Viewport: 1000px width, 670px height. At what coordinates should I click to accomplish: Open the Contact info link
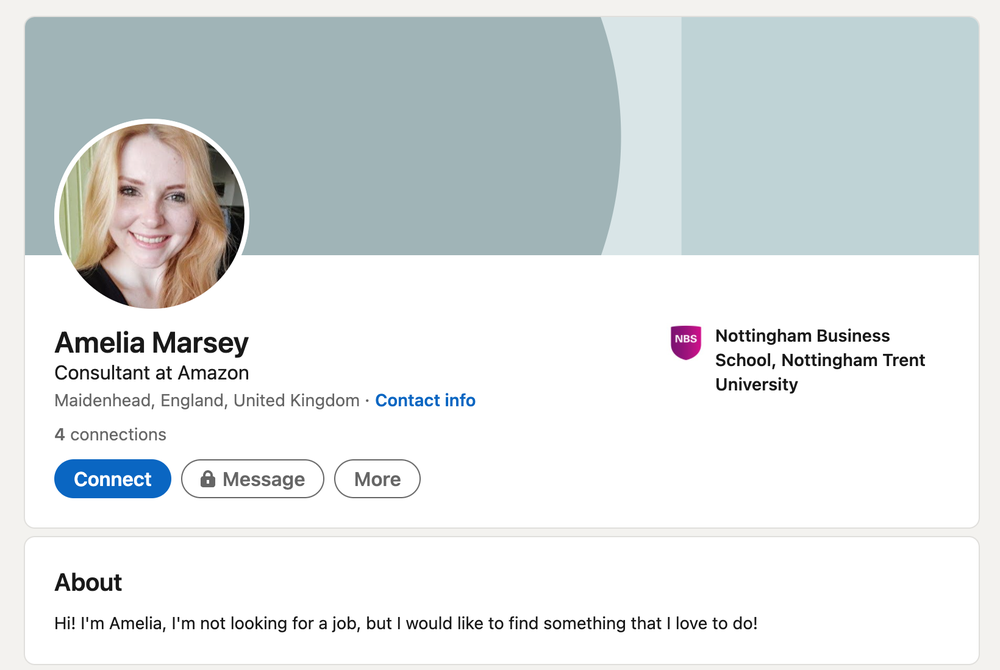click(x=425, y=401)
